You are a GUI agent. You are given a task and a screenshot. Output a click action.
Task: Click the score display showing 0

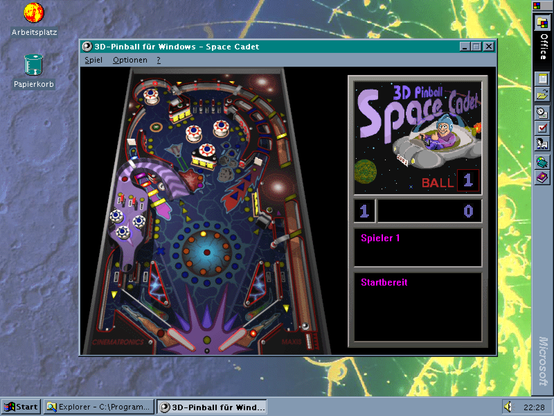pos(429,211)
